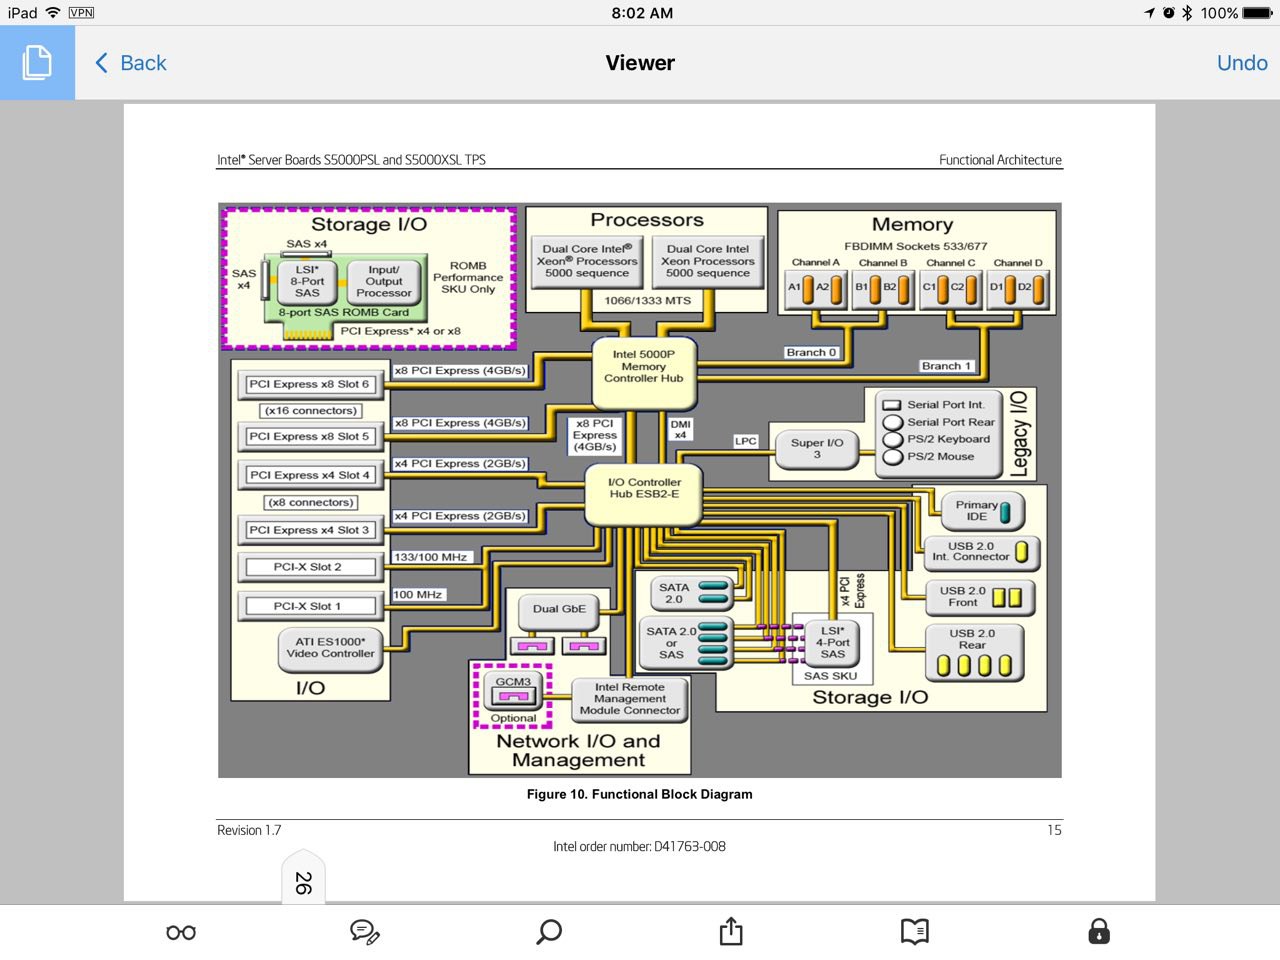Tap the "Revision 1.7" footer text
Screen dimensions: 1280x960
tap(249, 830)
